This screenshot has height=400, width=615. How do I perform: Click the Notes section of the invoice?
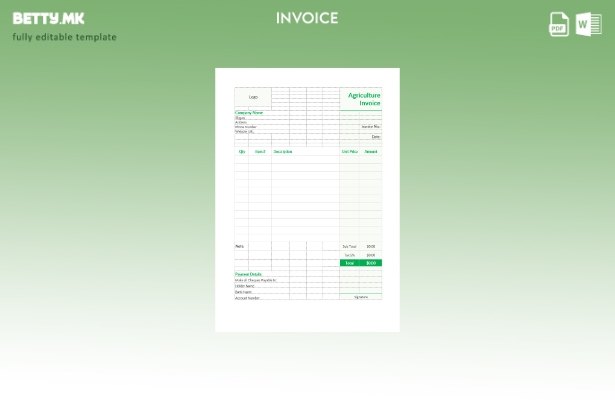[240, 246]
